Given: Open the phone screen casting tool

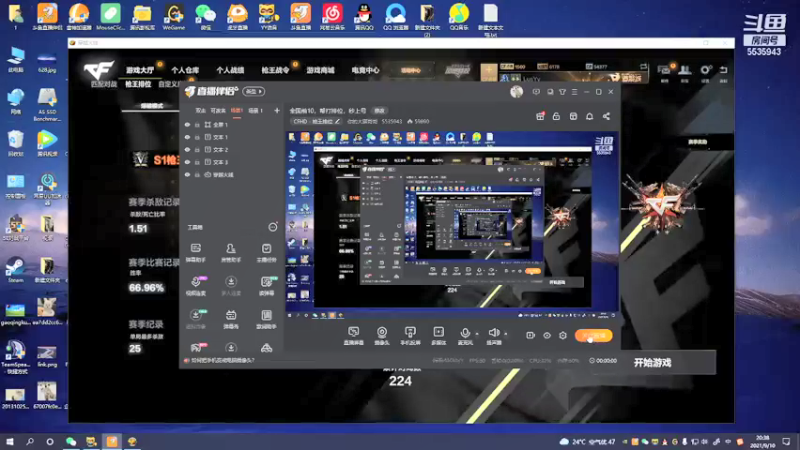Looking at the screenshot, I should pyautogui.click(x=410, y=336).
